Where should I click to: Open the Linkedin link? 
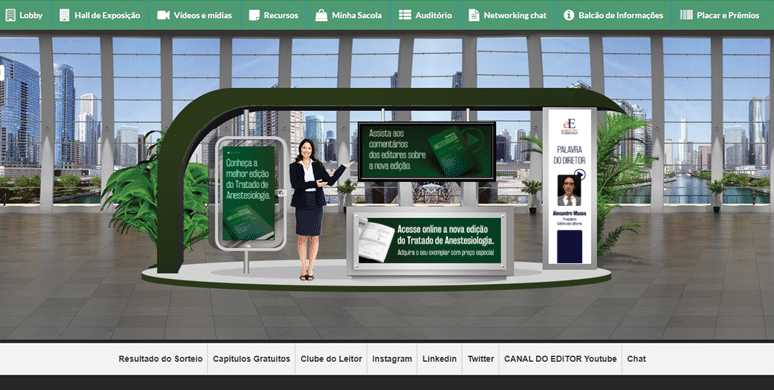tap(439, 359)
